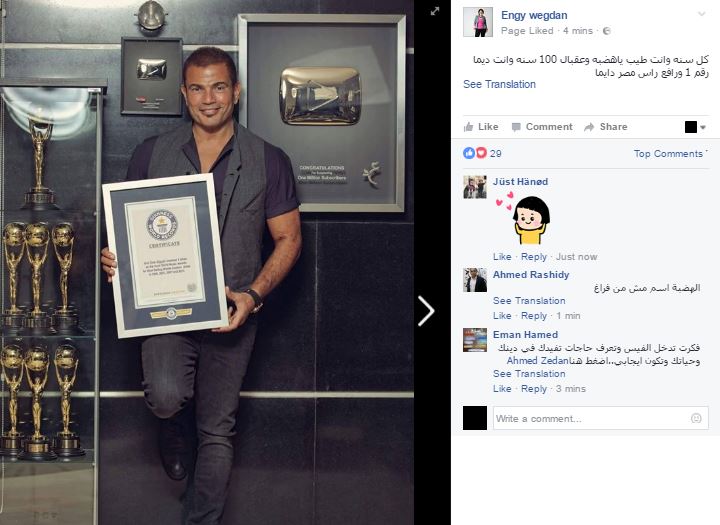
Task: Click the Like thumbs-up button
Action: 481,127
